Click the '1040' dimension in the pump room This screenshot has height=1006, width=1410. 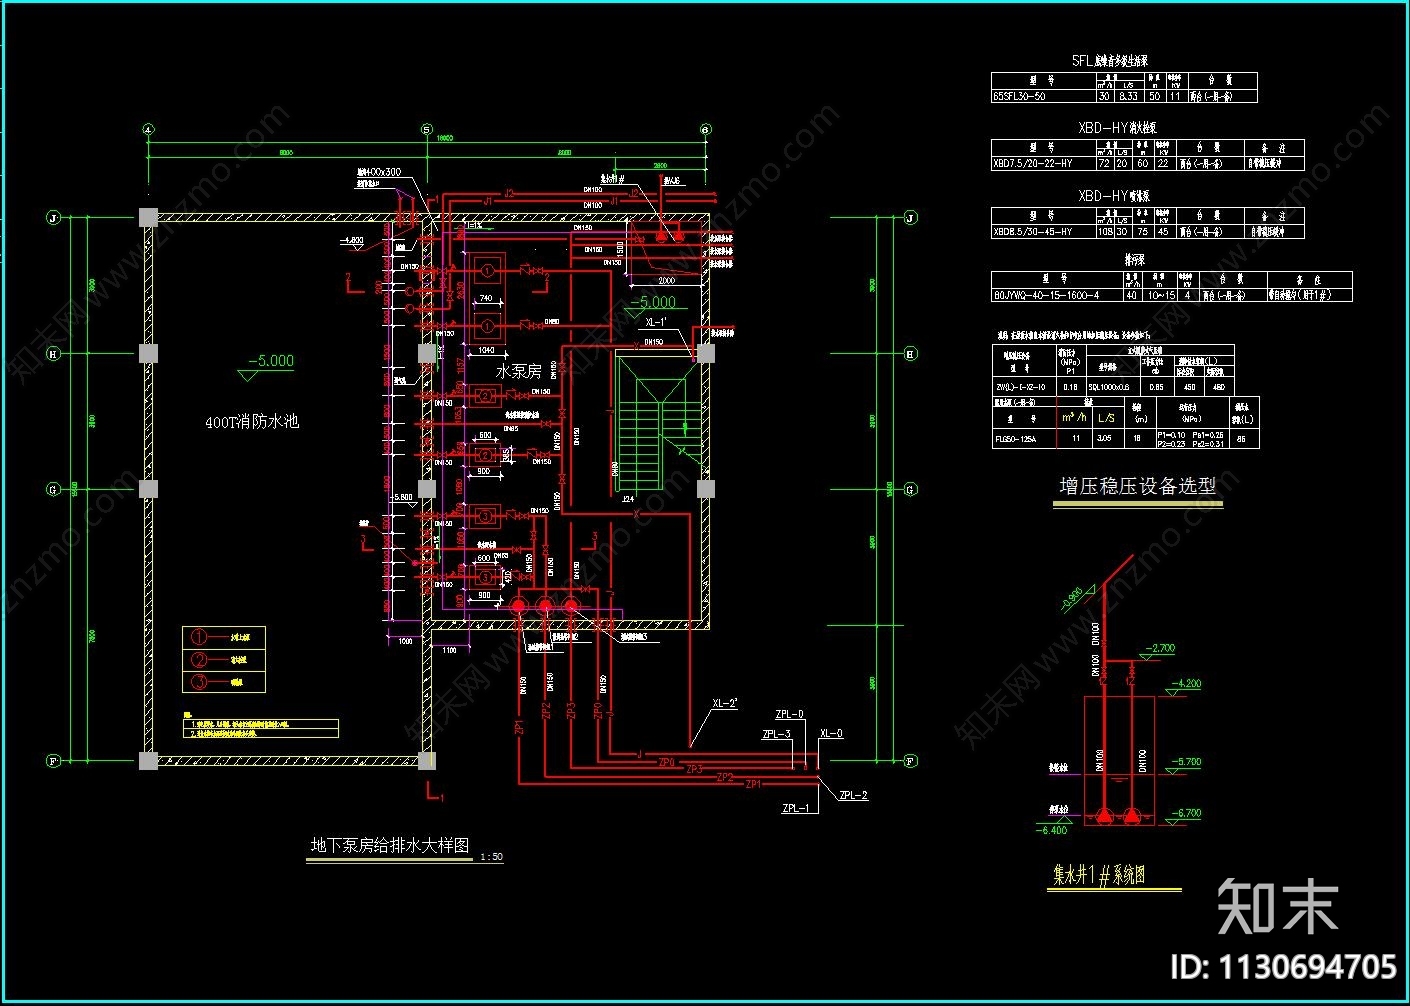click(486, 351)
